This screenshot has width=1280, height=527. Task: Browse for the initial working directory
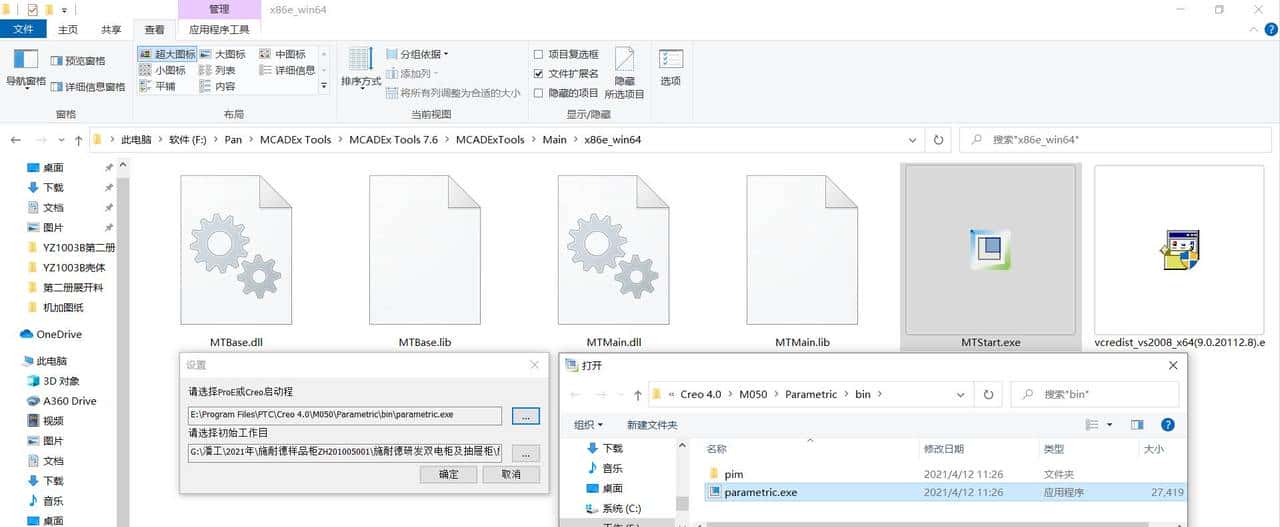pyautogui.click(x=525, y=452)
